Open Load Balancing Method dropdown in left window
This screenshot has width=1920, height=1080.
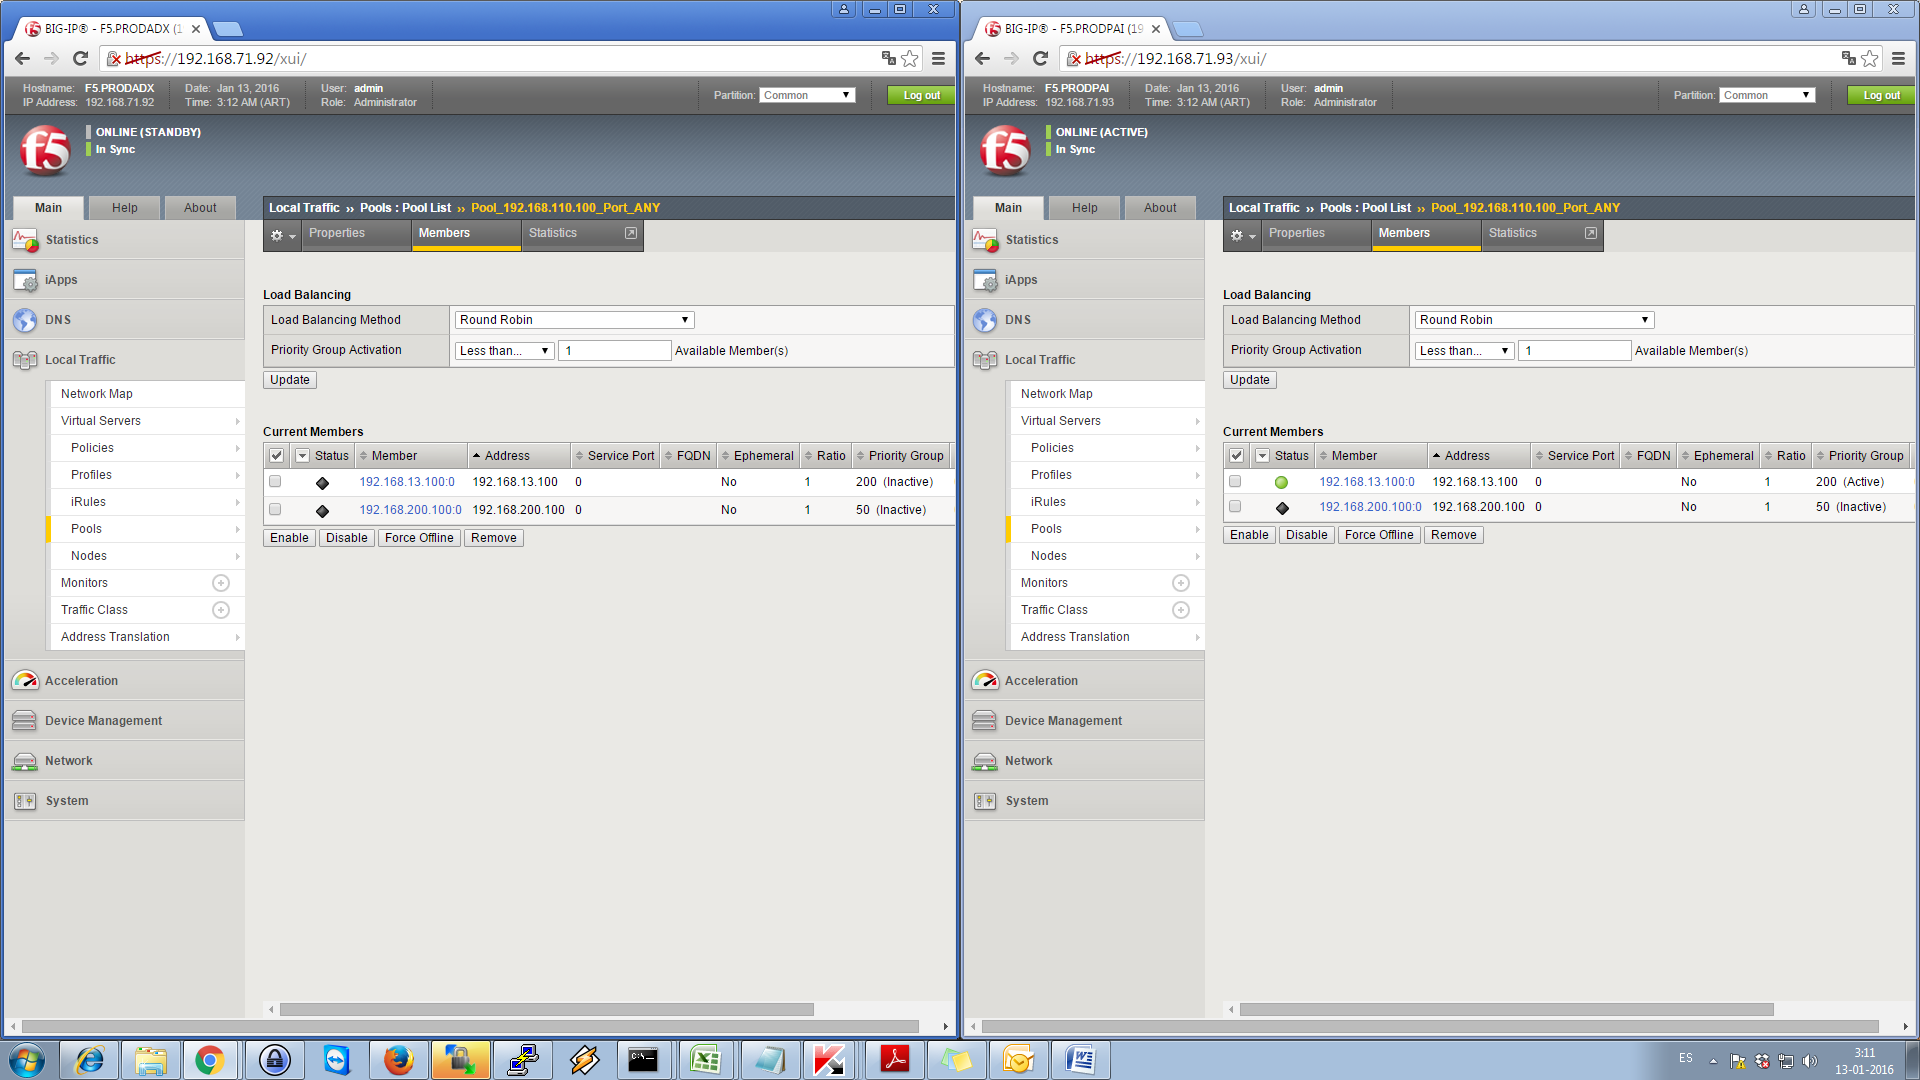pyautogui.click(x=574, y=320)
